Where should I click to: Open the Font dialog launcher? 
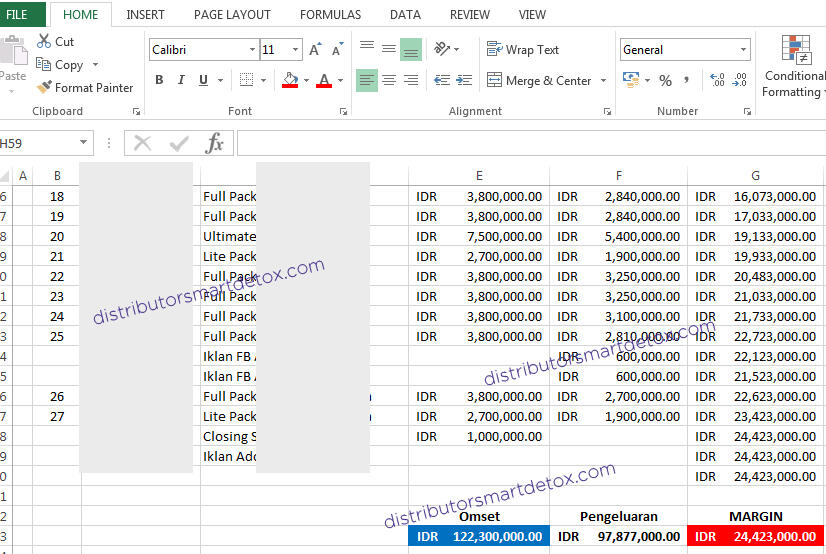pos(343,111)
